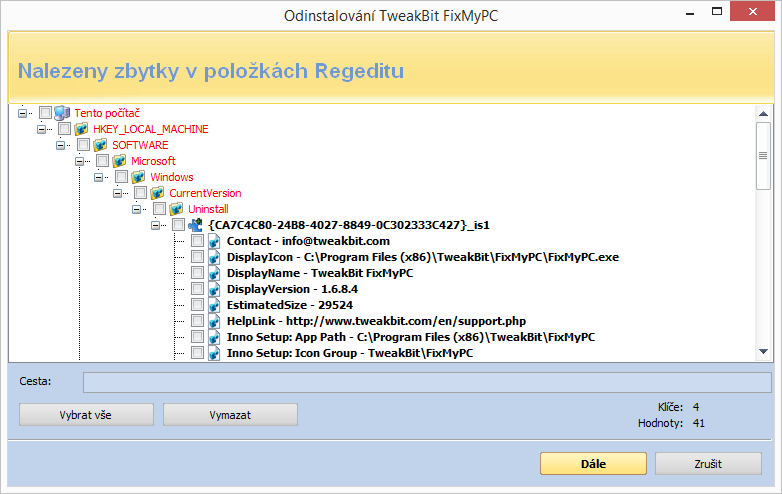The image size is (782, 494).
Task: Cancel with the Zrušit button
Action: click(x=708, y=464)
